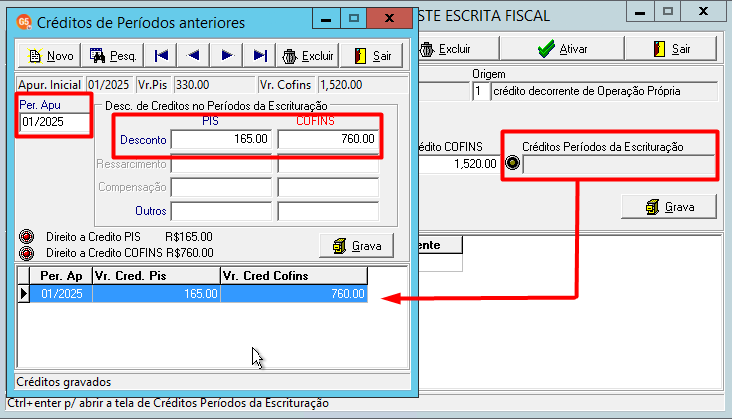
Task: Click the Compensação PIS field
Action: 221,187
